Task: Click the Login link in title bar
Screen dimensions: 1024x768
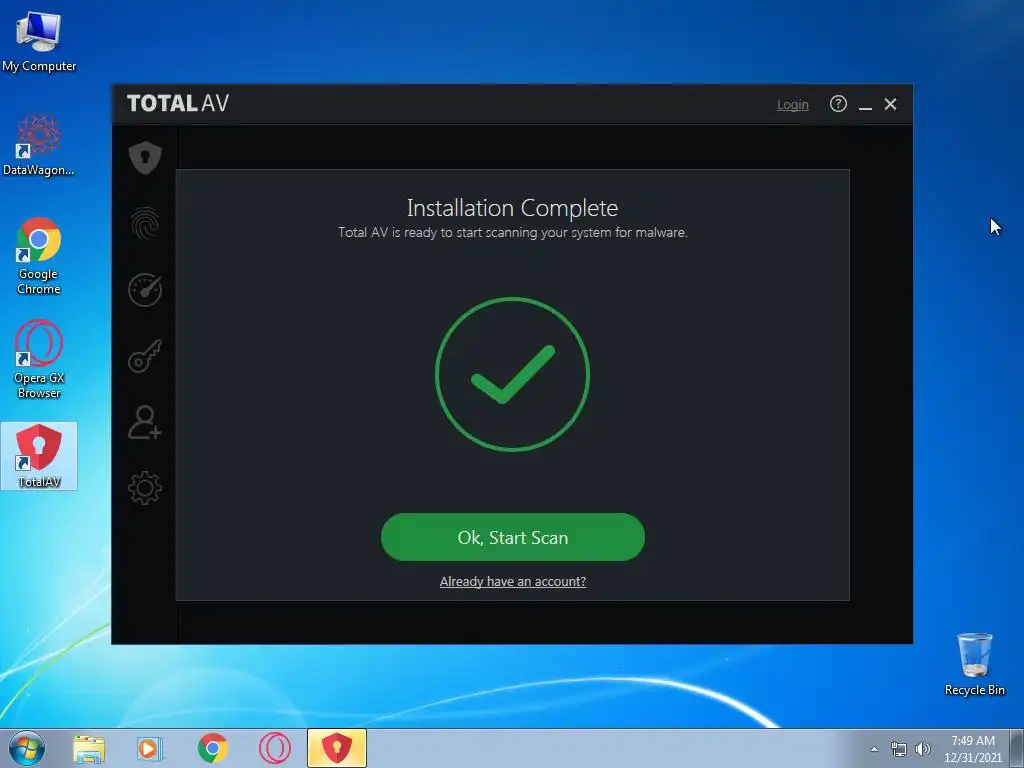Action: pos(793,104)
